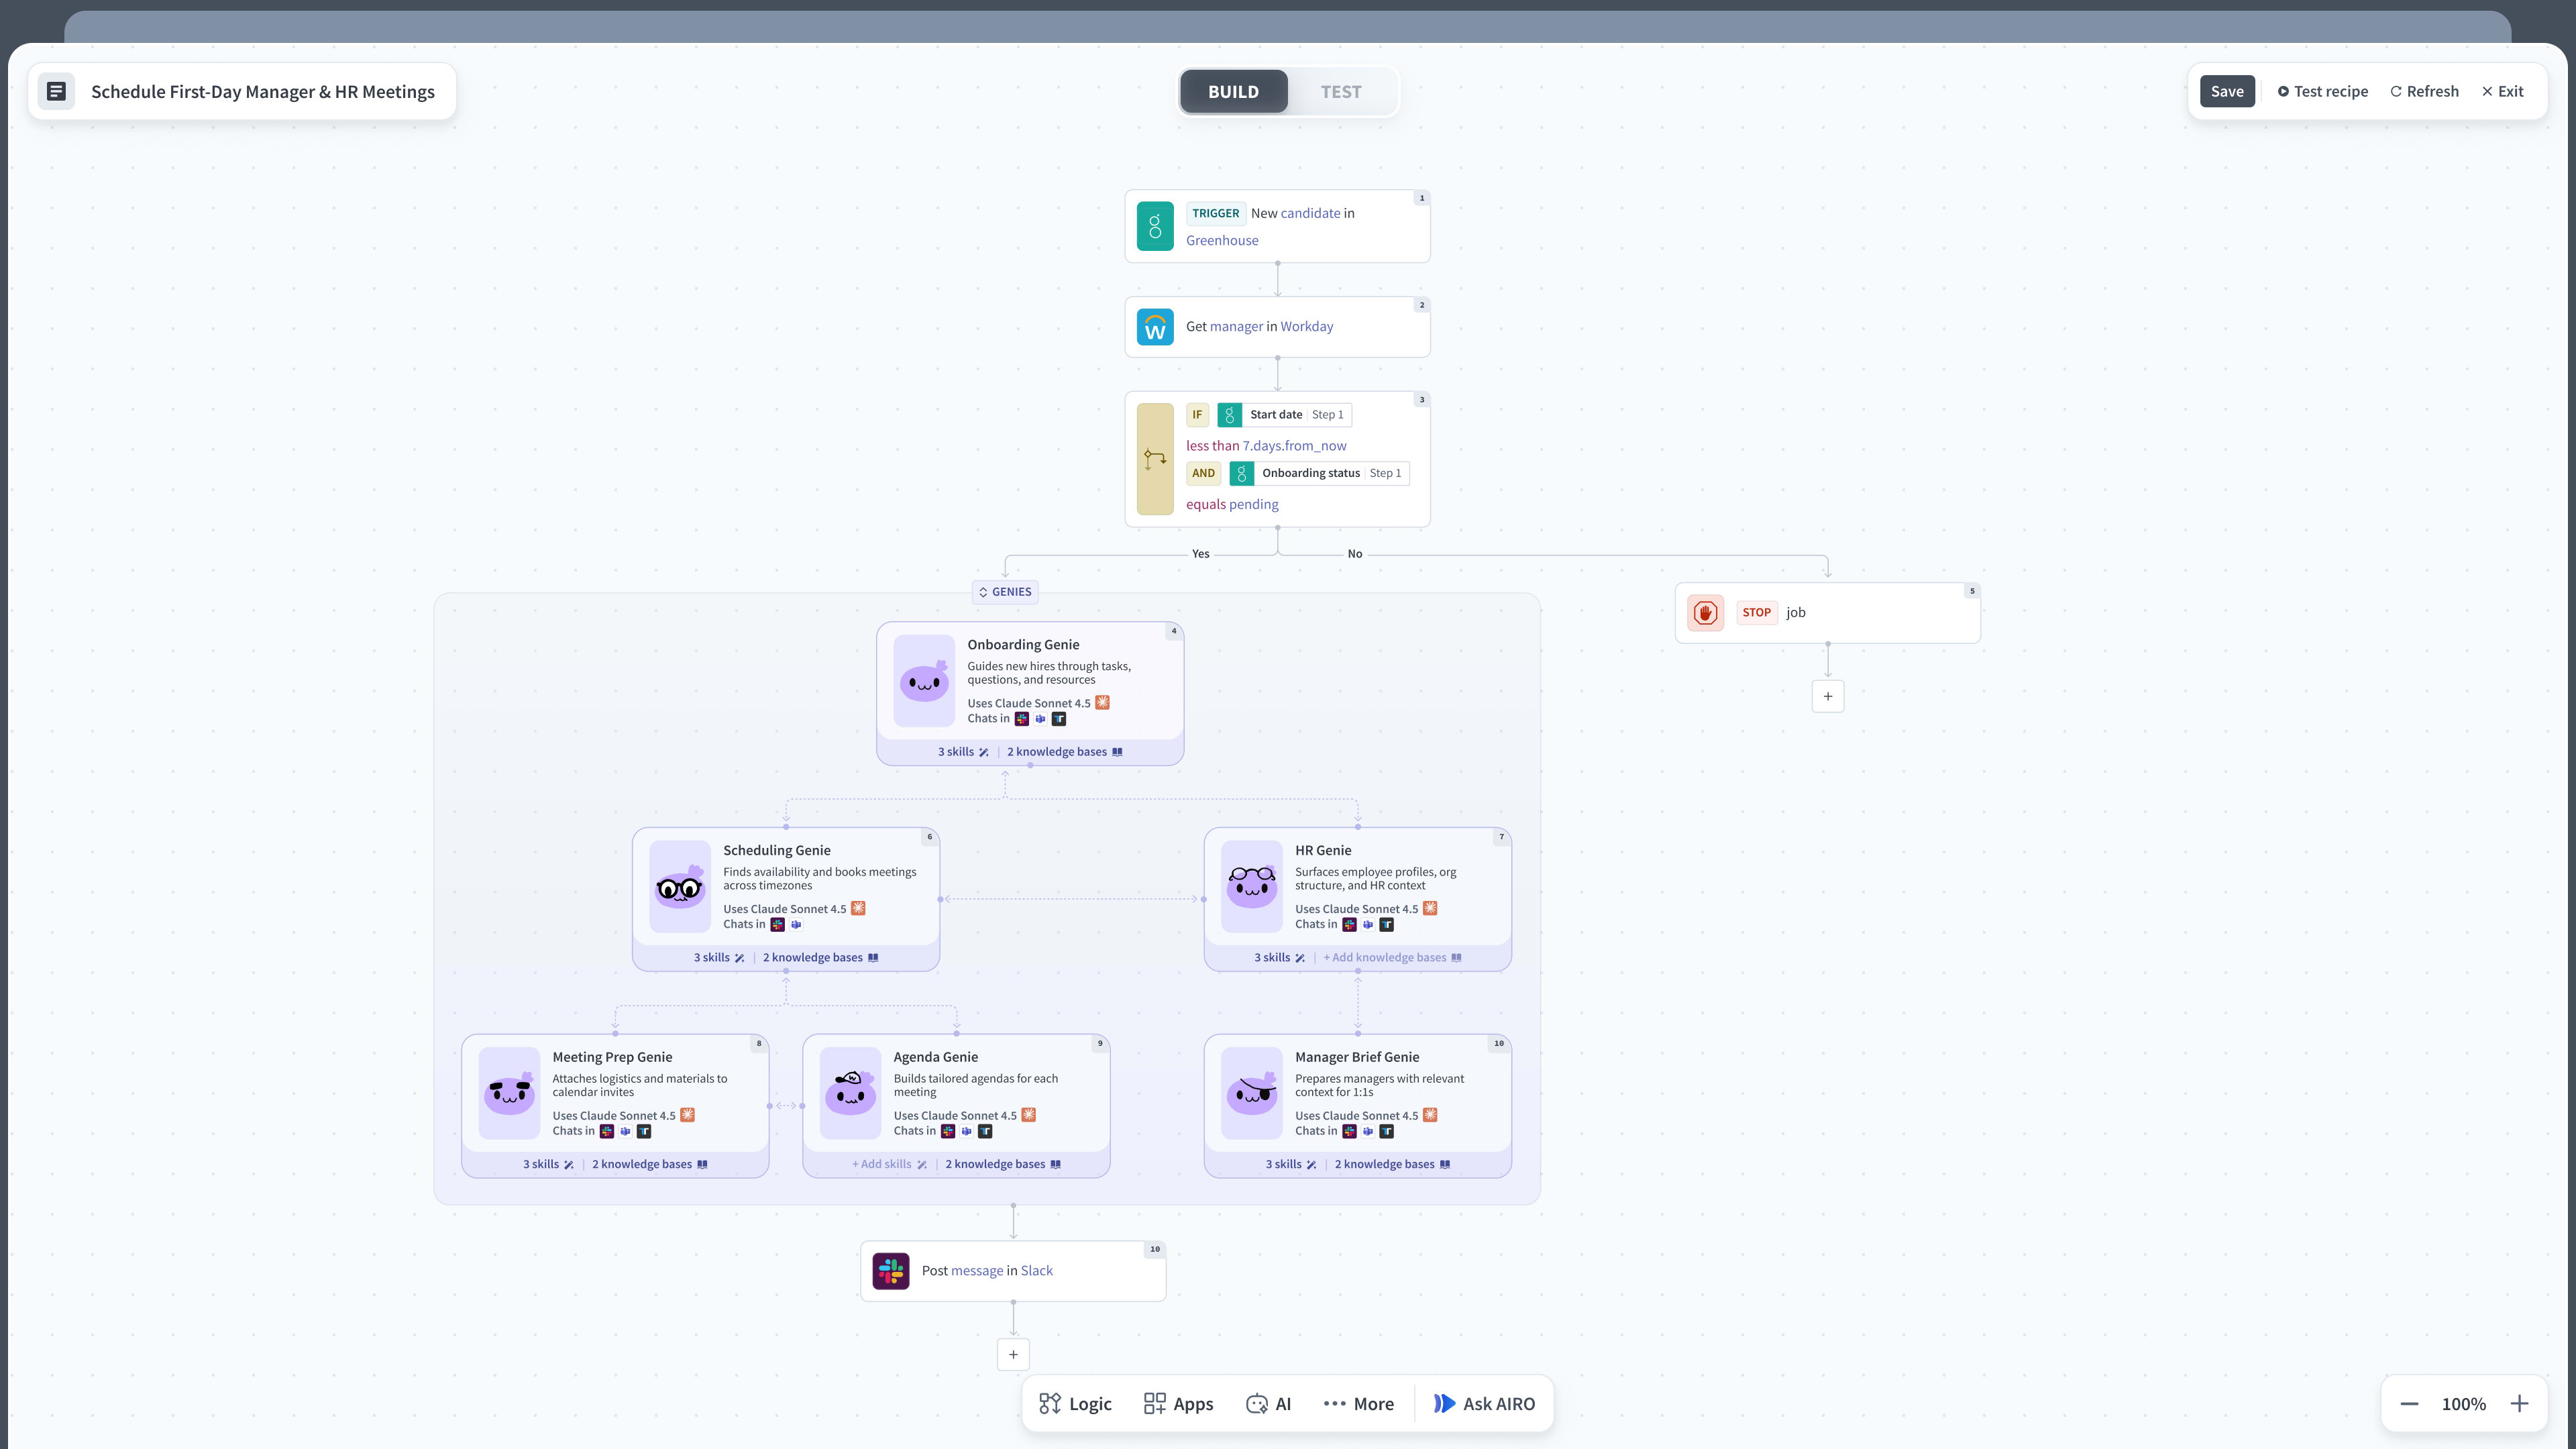The height and width of the screenshot is (1449, 2576).
Task: Click the Scheduling Genie avatar with glasses
Action: [x=680, y=887]
